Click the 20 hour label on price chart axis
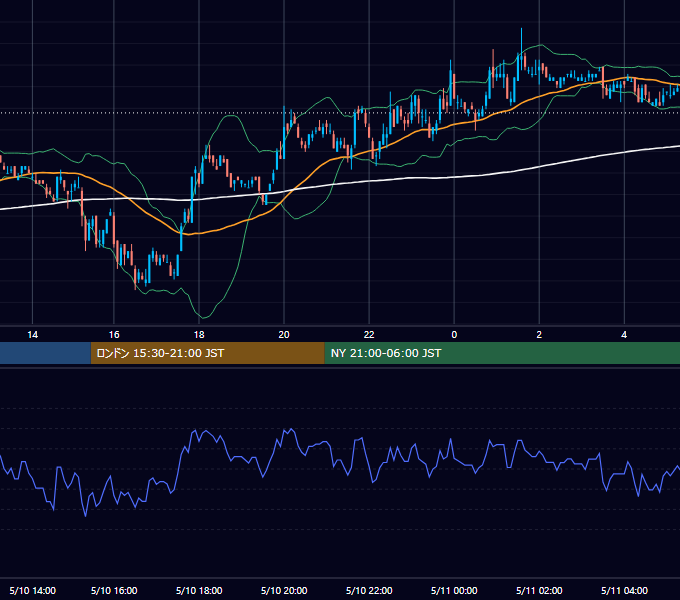Image resolution: width=680 pixels, height=600 pixels. pos(284,335)
